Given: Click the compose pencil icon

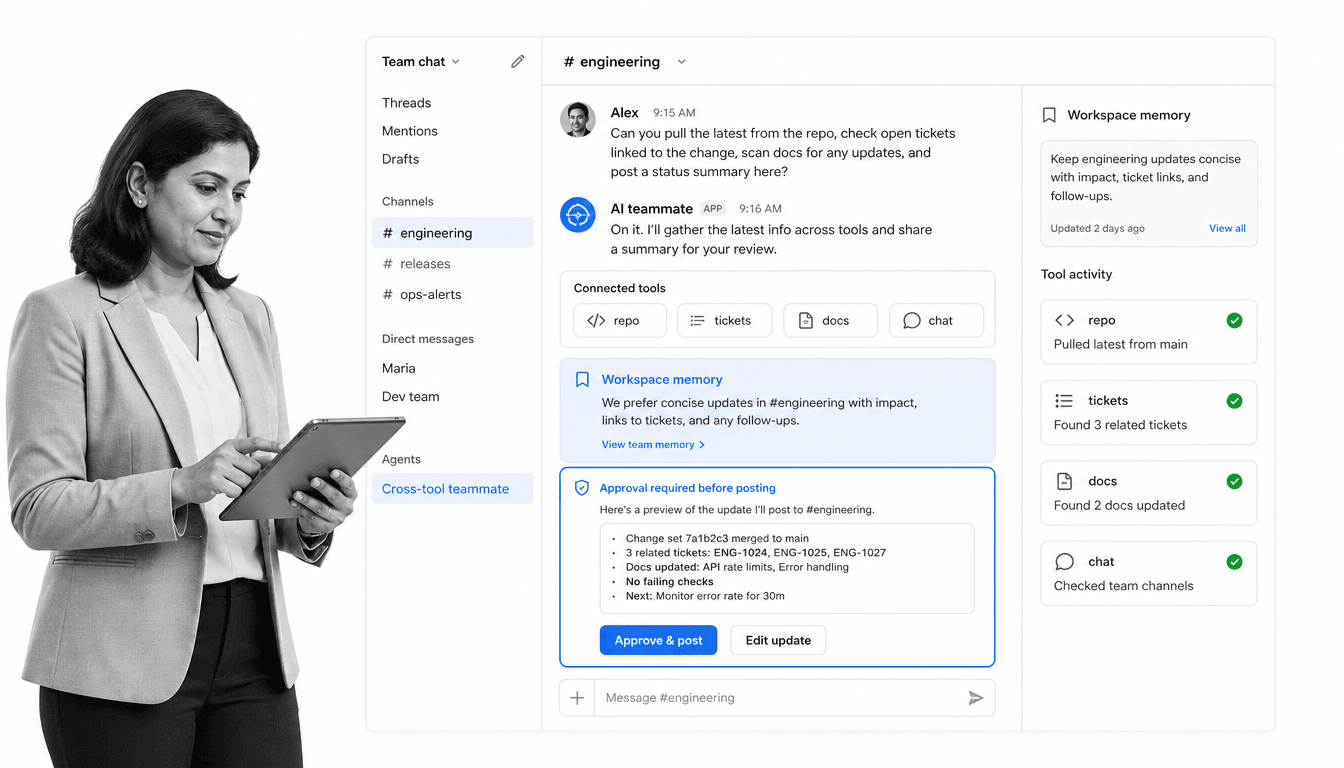Looking at the screenshot, I should 517,62.
